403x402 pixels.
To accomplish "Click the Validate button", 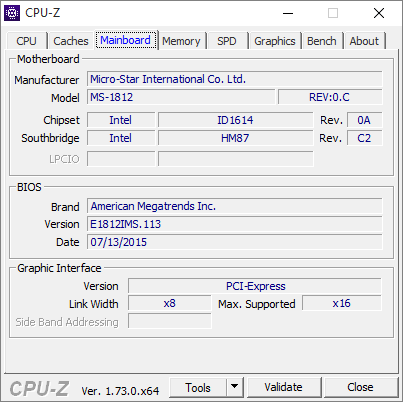I will pyautogui.click(x=283, y=387).
